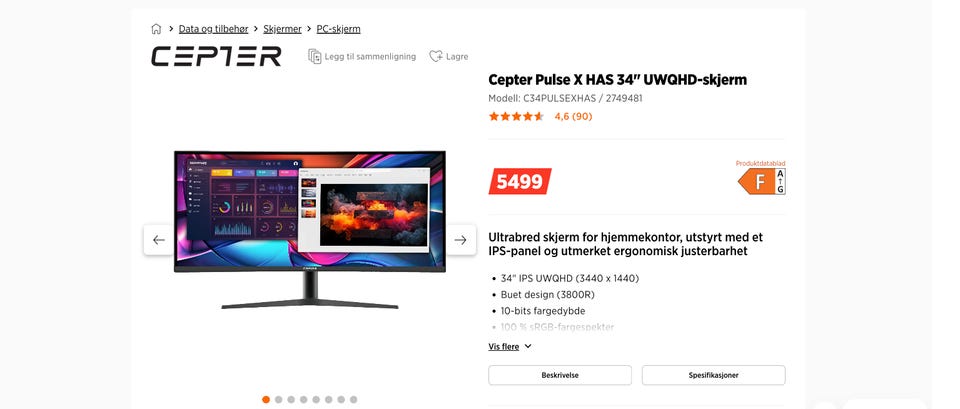Open Skjermer breadcrumb link
This screenshot has width=960, height=409.
point(282,29)
